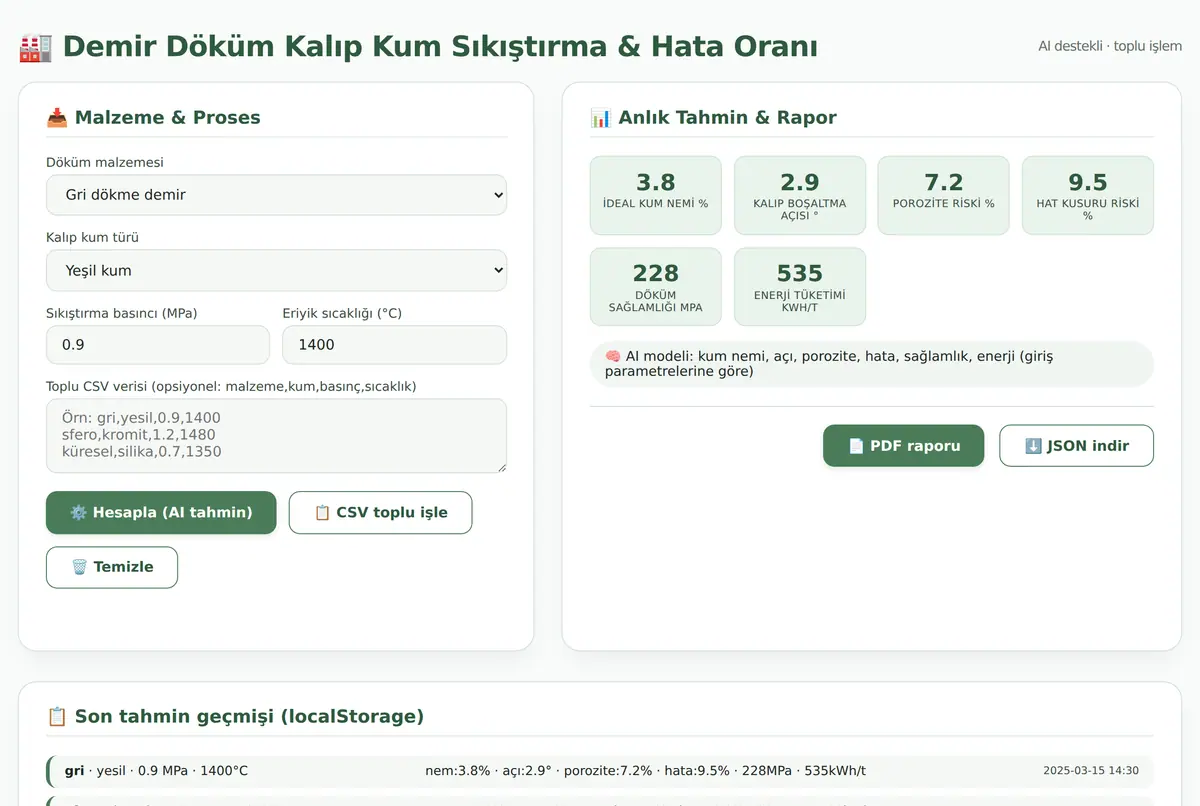Viewport: 1200px width, 806px height.
Task: Click the factory icon in the page title
Action: (35, 47)
